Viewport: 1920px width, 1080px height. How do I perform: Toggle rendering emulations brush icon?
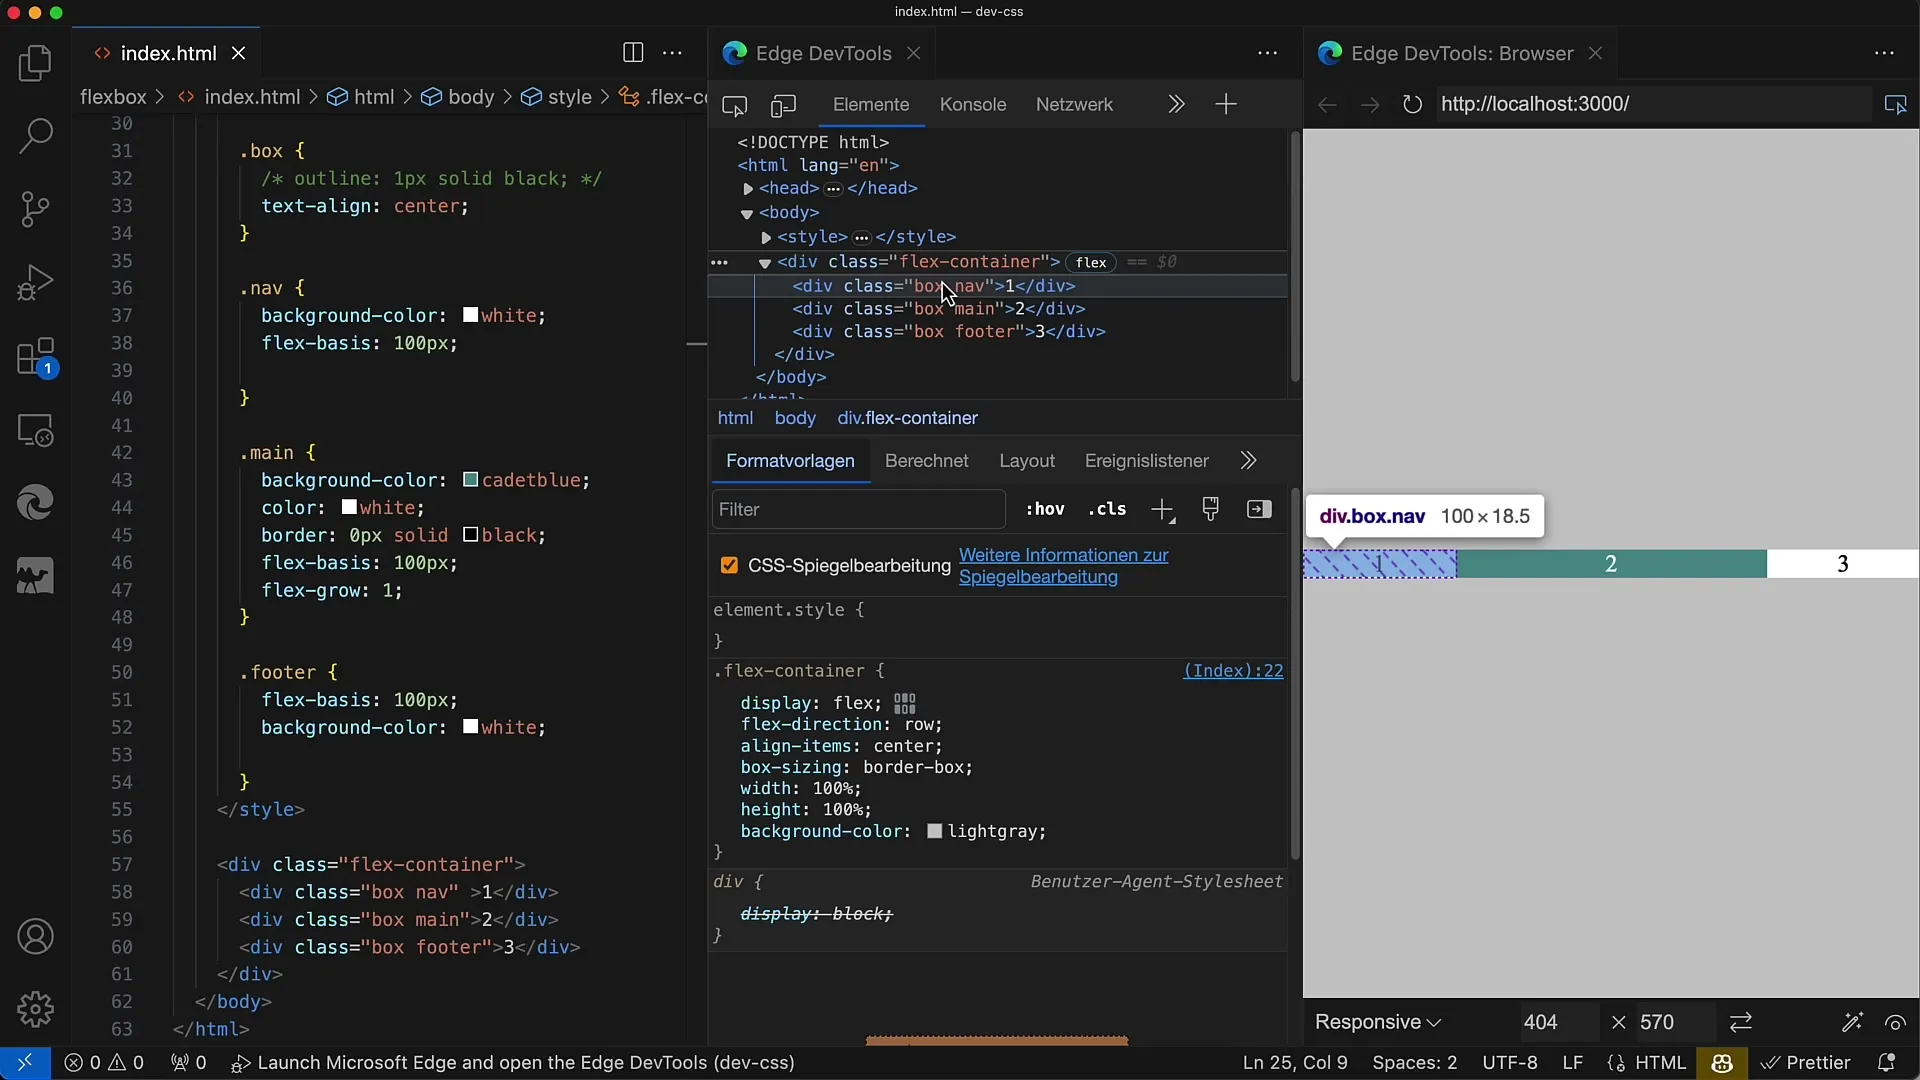[x=1211, y=509]
